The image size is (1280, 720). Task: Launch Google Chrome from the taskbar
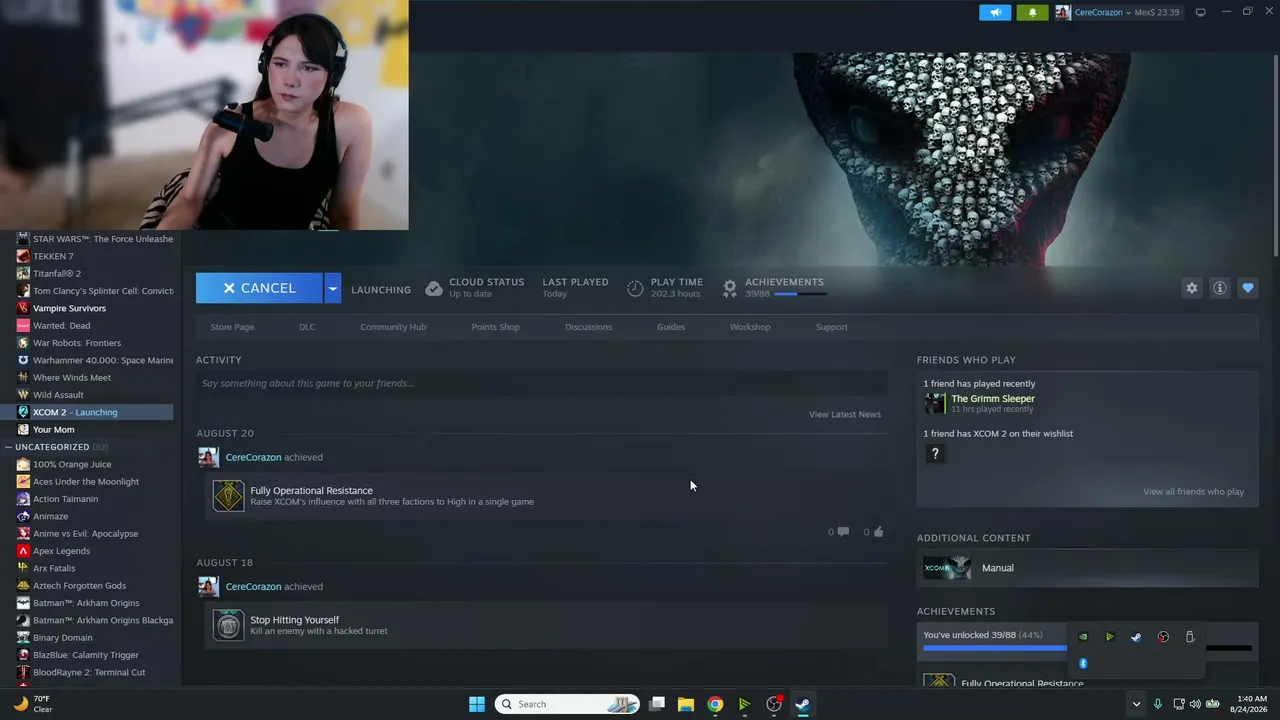tap(715, 704)
